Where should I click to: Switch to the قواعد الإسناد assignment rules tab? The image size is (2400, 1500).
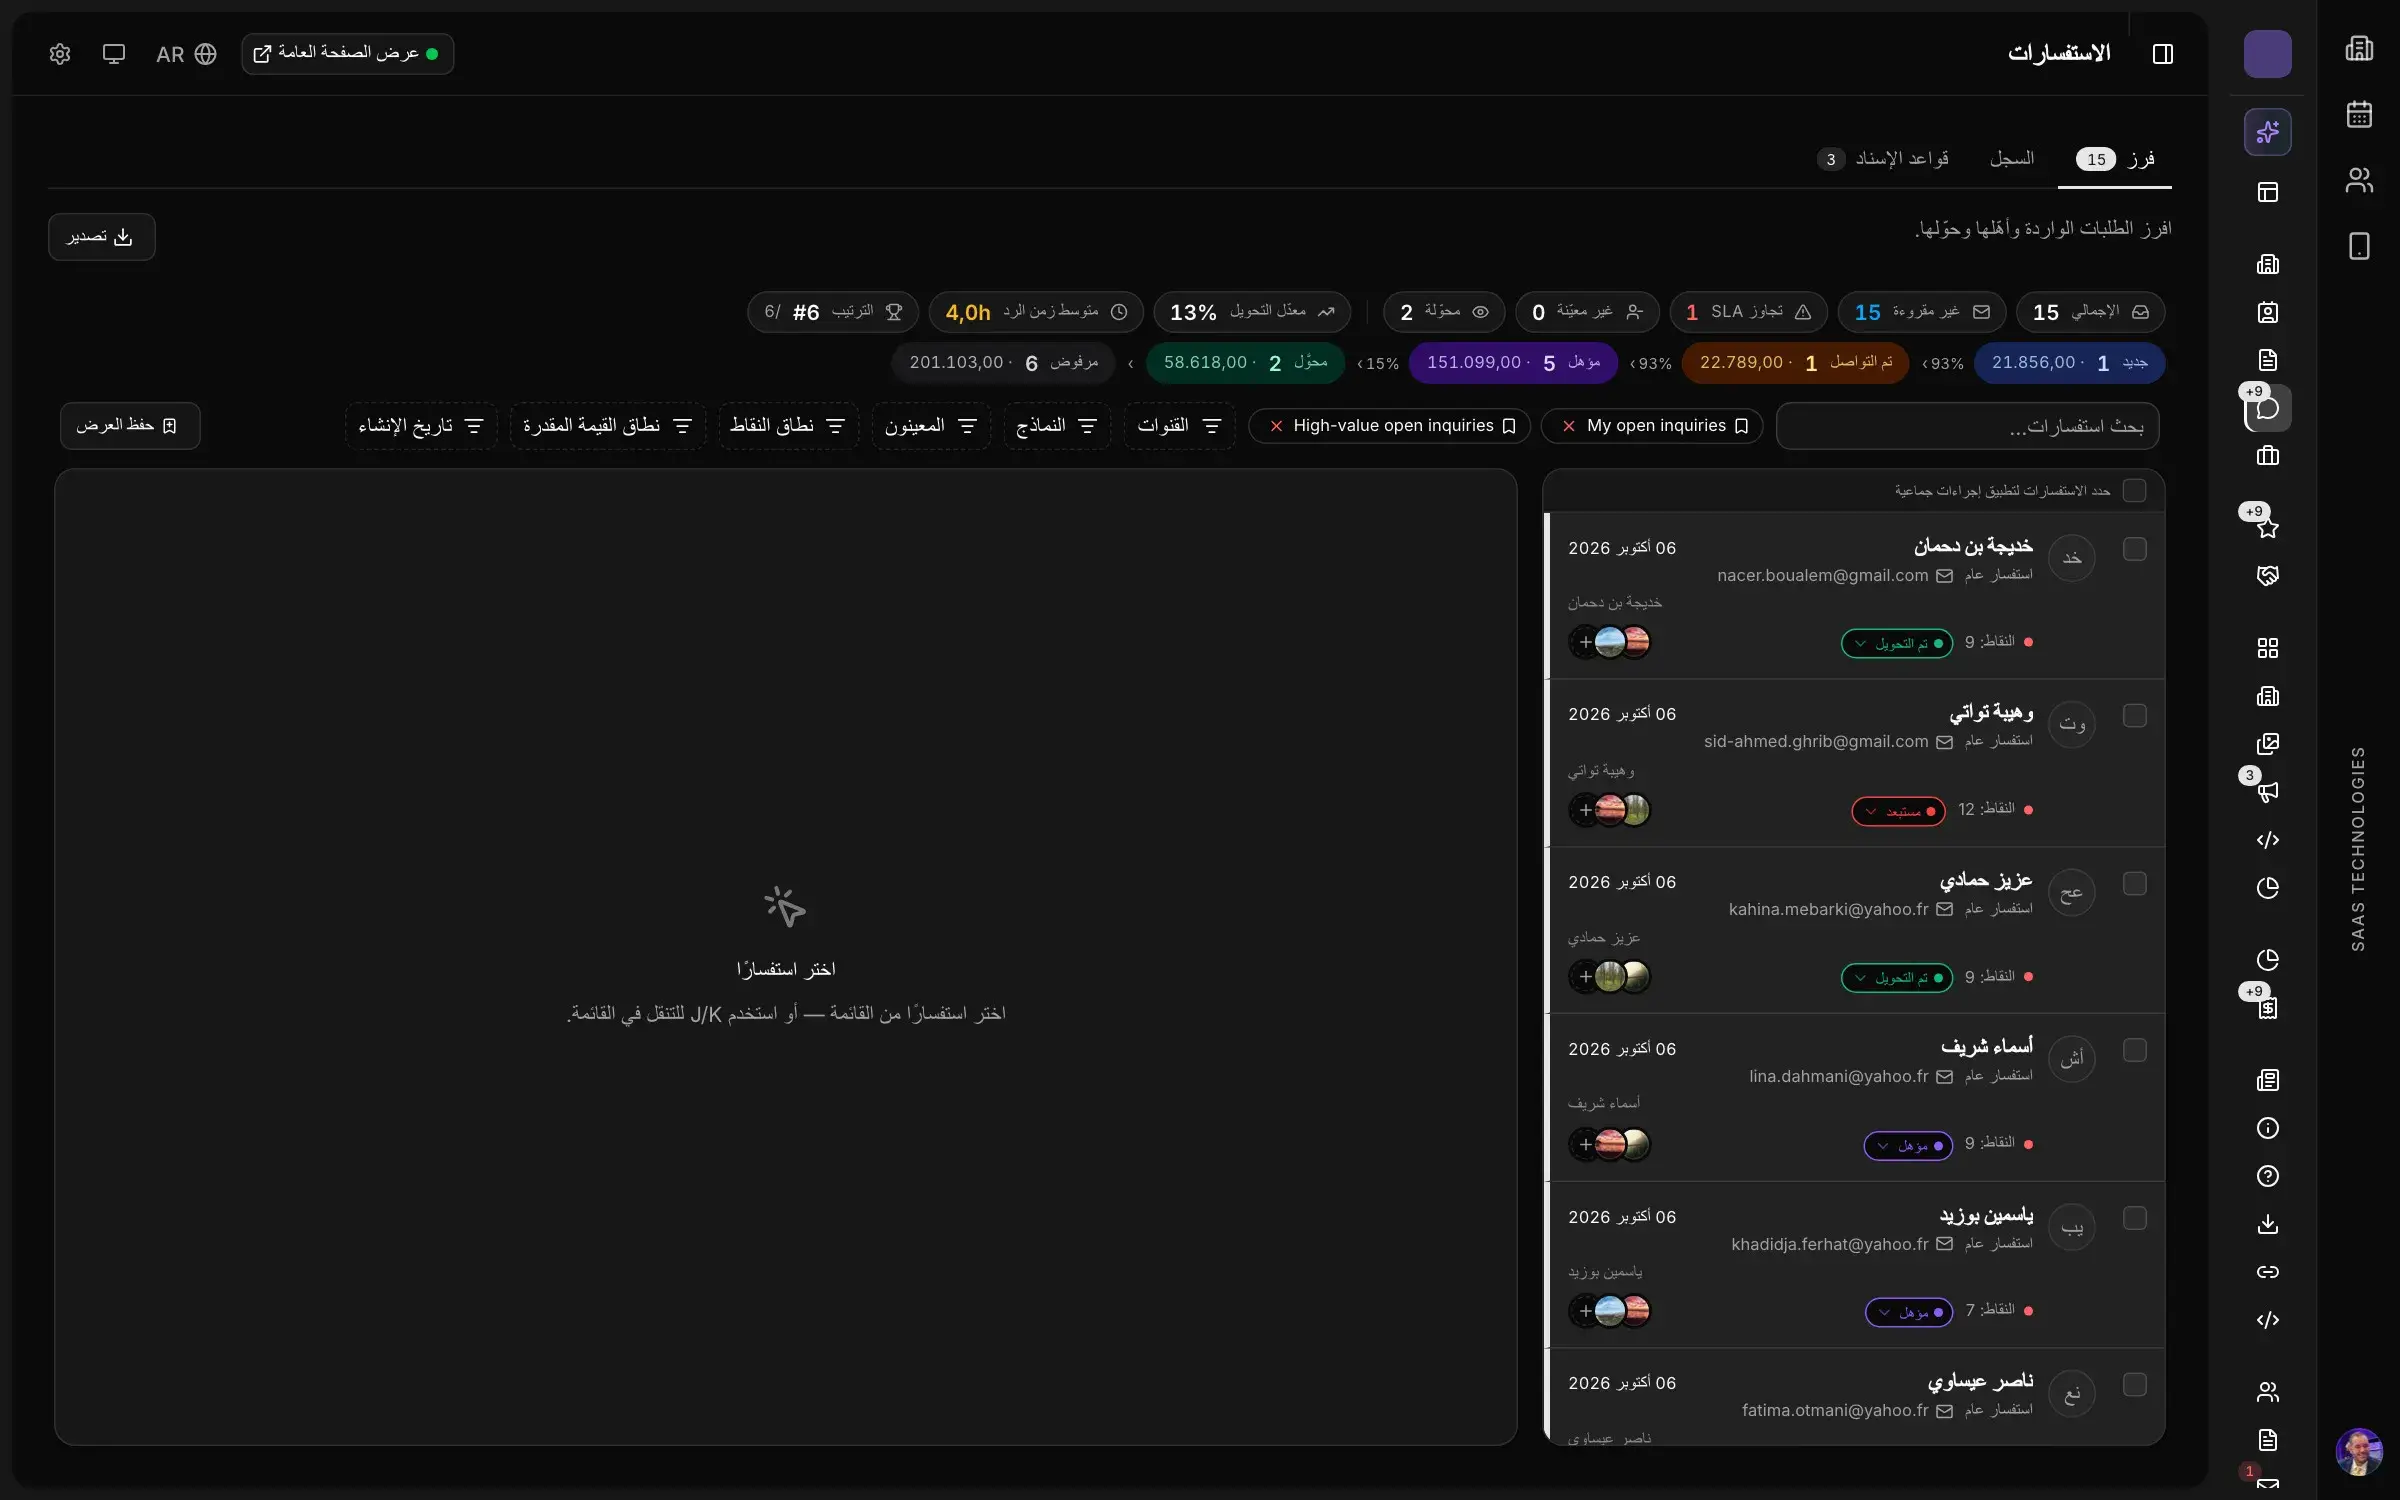coord(1883,159)
